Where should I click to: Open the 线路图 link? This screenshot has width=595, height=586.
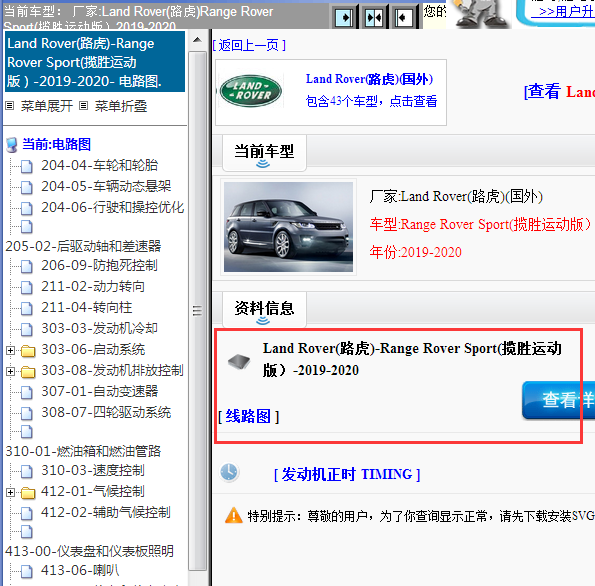(x=249, y=416)
